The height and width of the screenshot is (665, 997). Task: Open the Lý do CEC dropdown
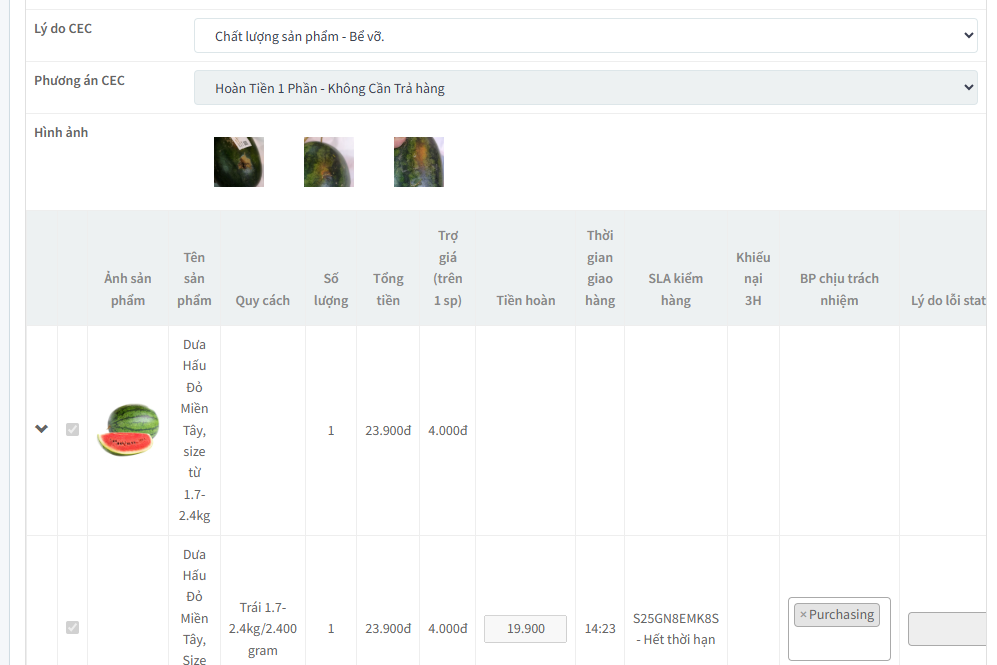(x=586, y=36)
